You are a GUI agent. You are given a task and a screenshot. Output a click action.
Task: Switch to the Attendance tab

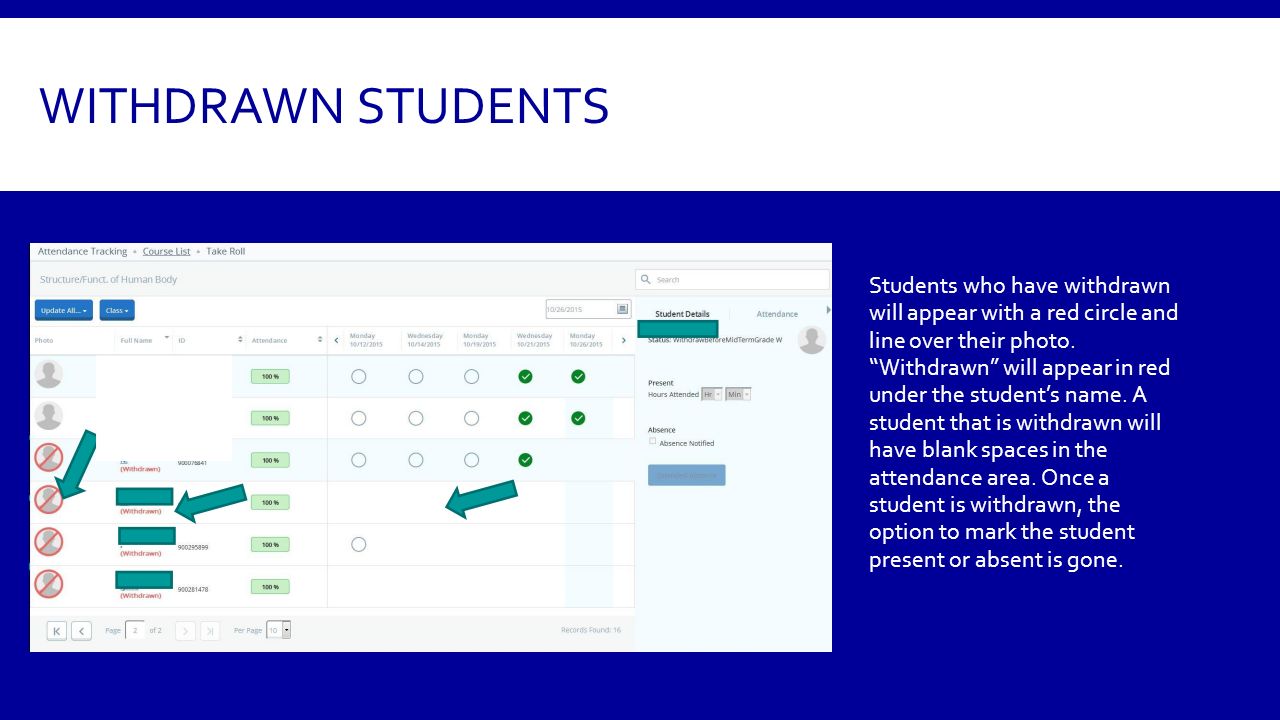click(x=777, y=314)
